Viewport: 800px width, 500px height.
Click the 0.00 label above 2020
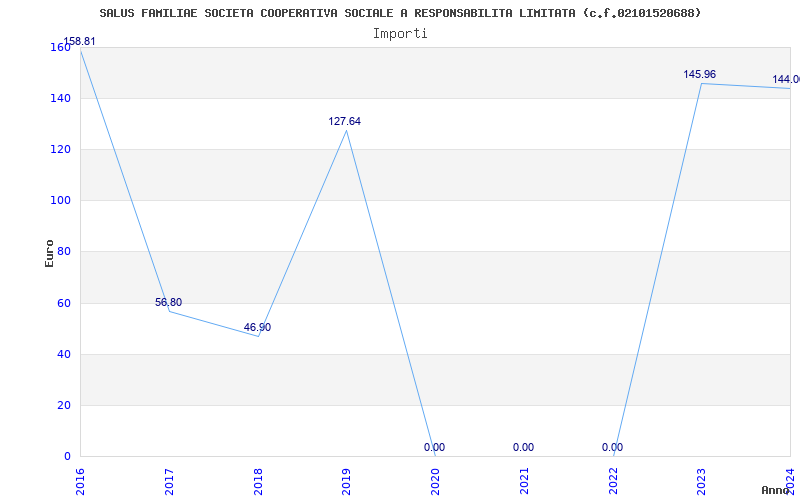tap(434, 447)
